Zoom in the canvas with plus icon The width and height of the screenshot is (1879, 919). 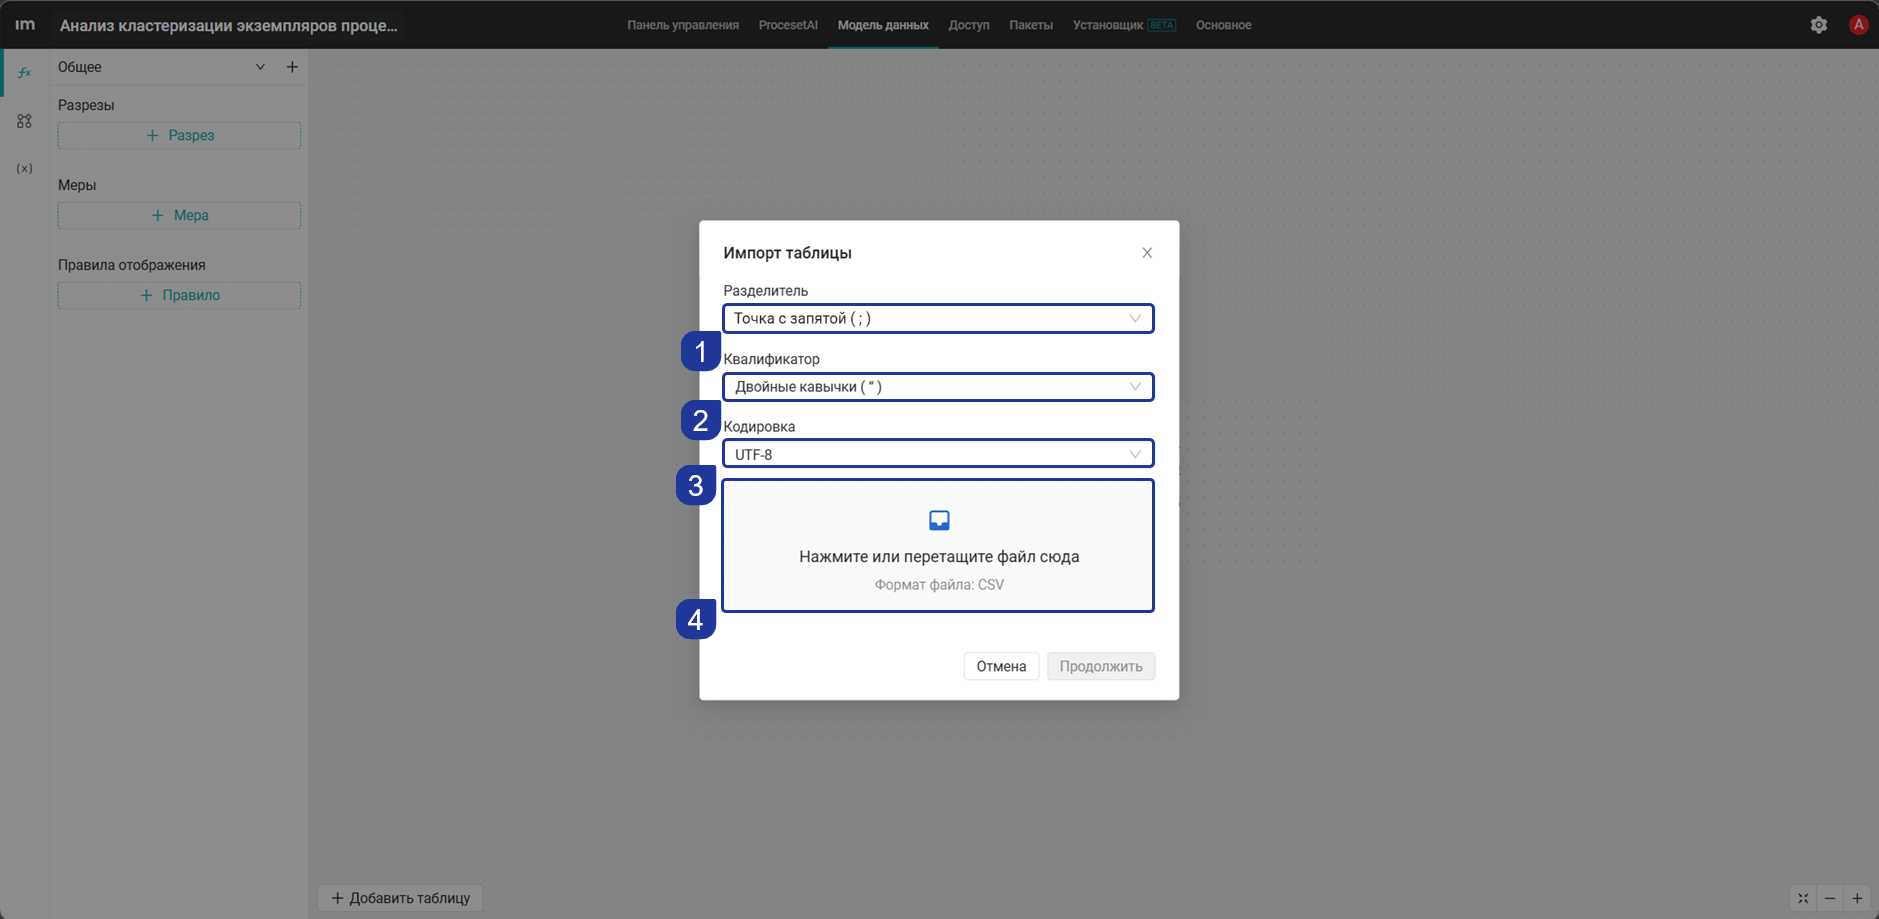[x=1857, y=898]
